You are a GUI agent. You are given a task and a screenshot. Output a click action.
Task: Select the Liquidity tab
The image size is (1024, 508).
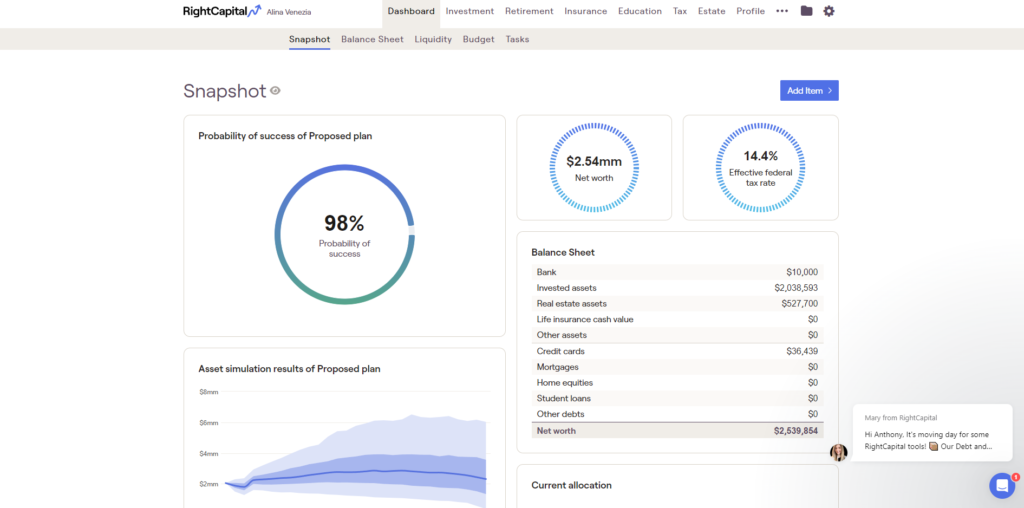(433, 39)
